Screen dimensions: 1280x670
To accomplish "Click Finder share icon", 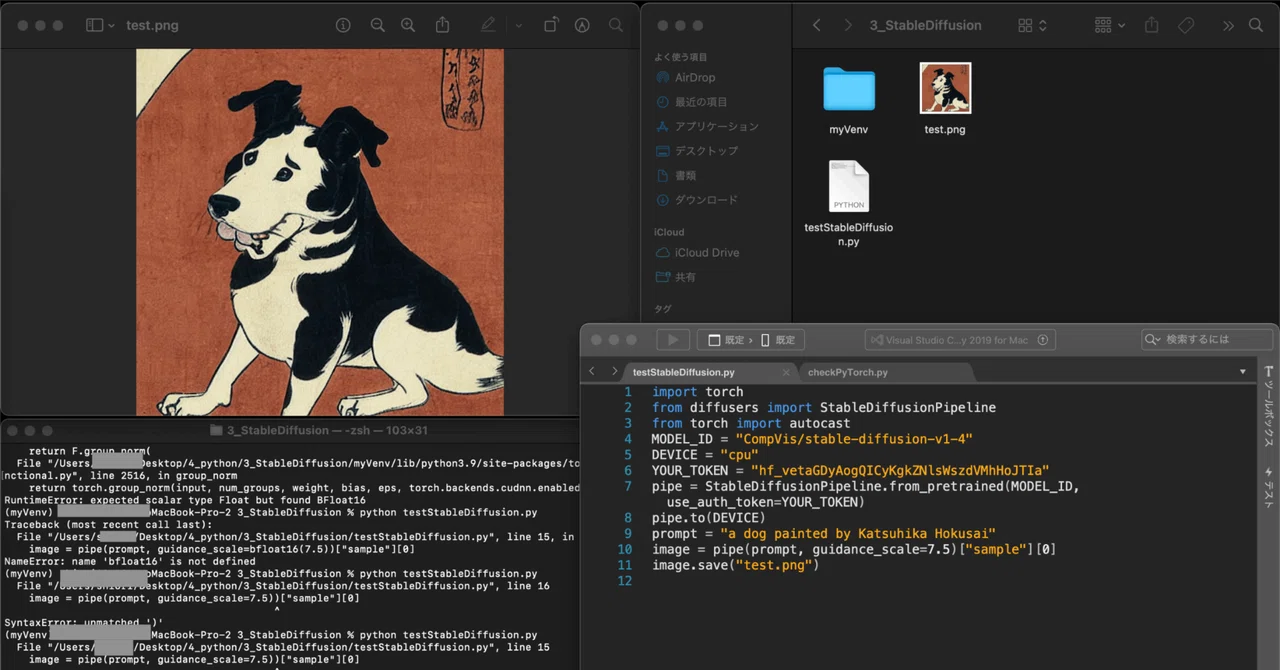I will click(x=1151, y=25).
